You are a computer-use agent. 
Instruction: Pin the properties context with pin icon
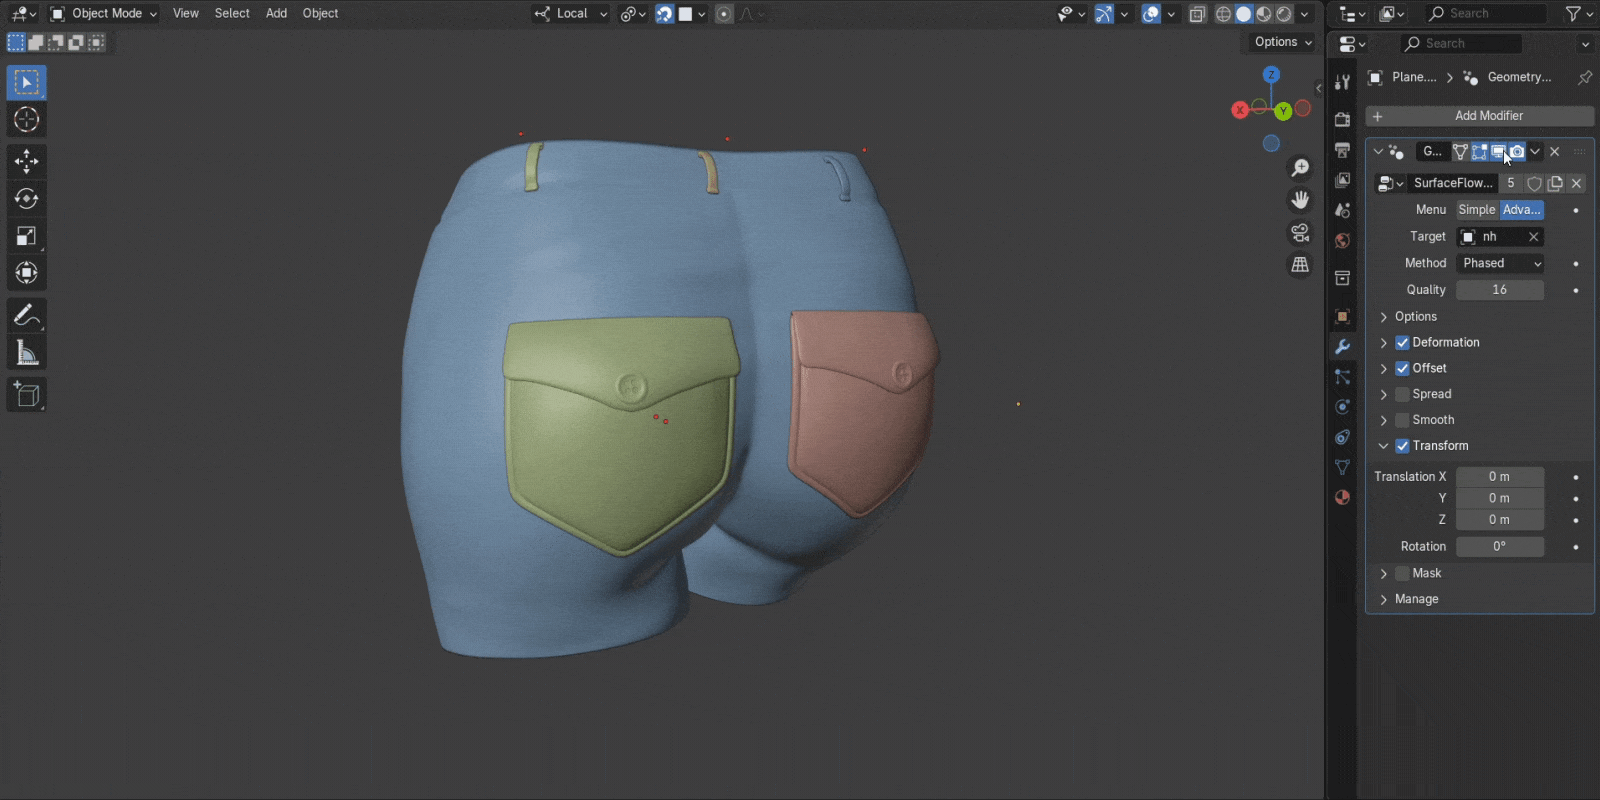click(1584, 77)
